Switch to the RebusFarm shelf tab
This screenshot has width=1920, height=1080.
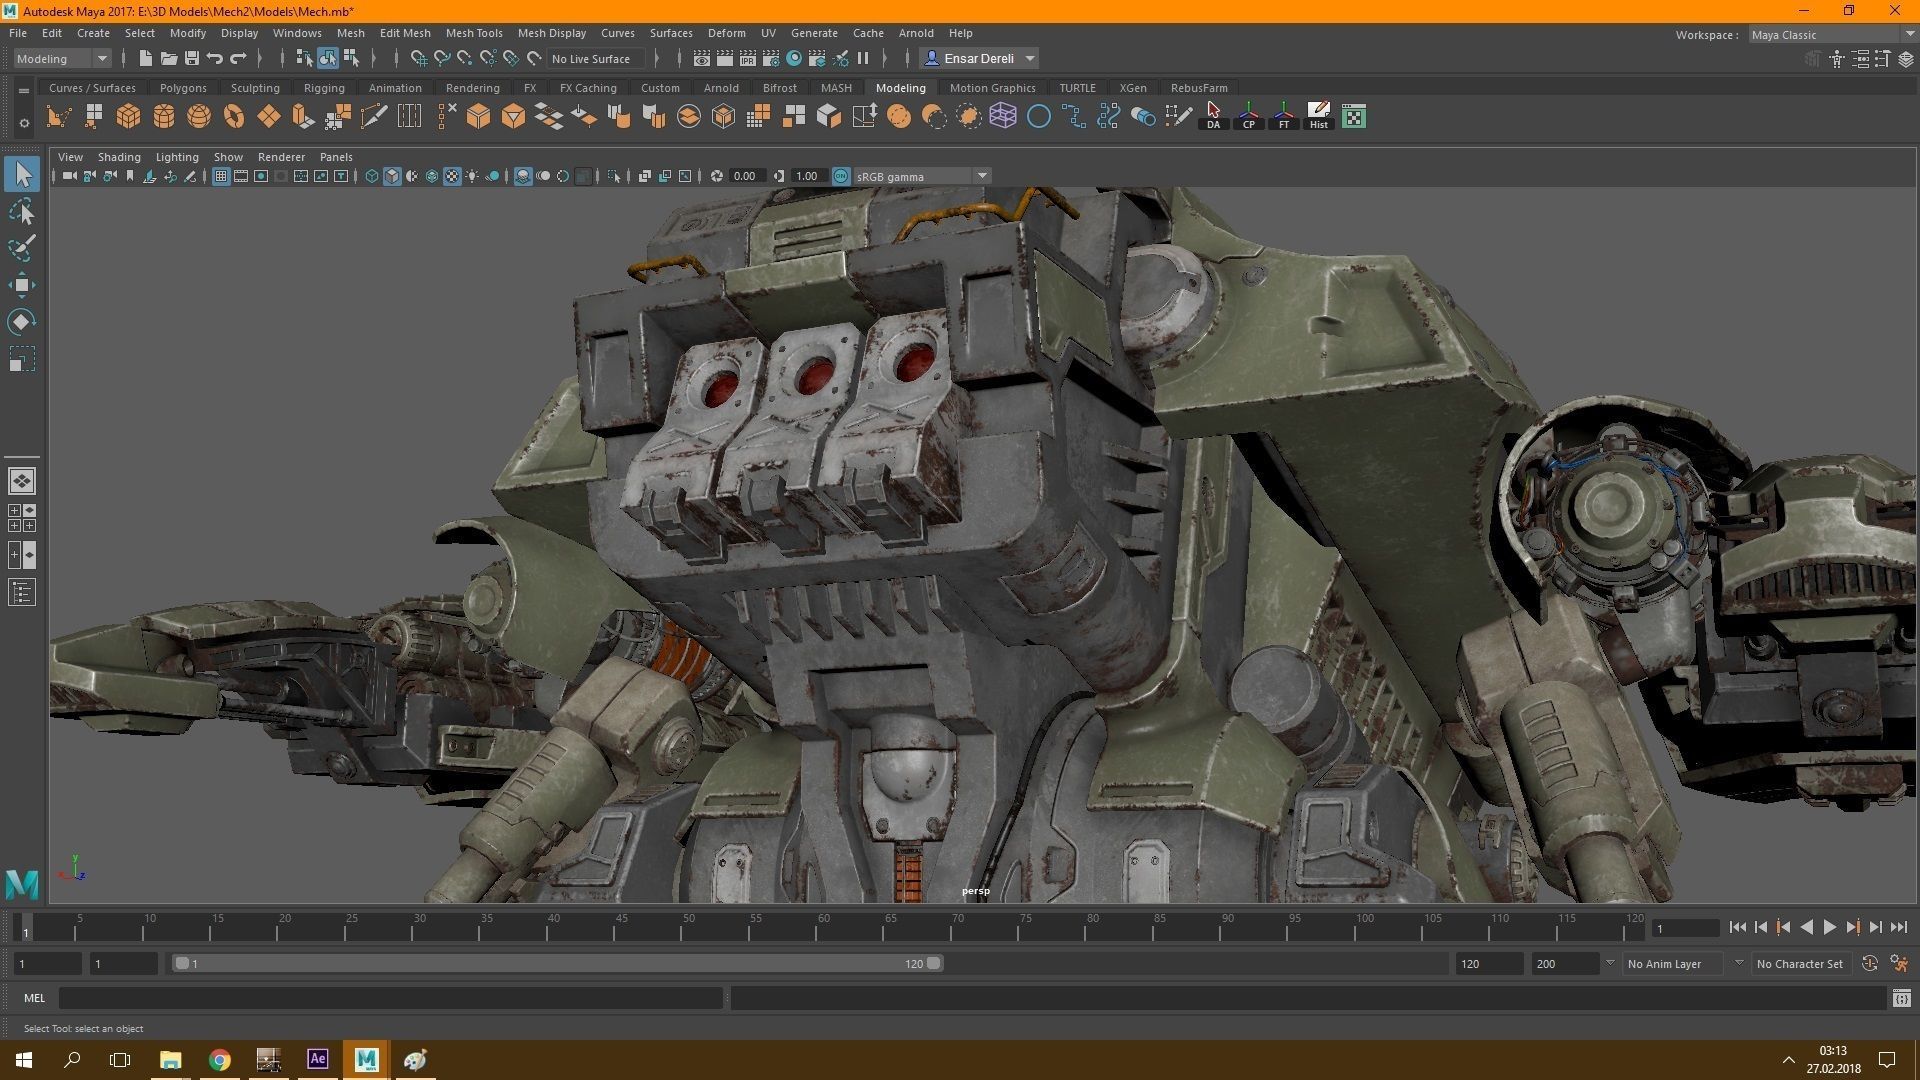point(1199,88)
